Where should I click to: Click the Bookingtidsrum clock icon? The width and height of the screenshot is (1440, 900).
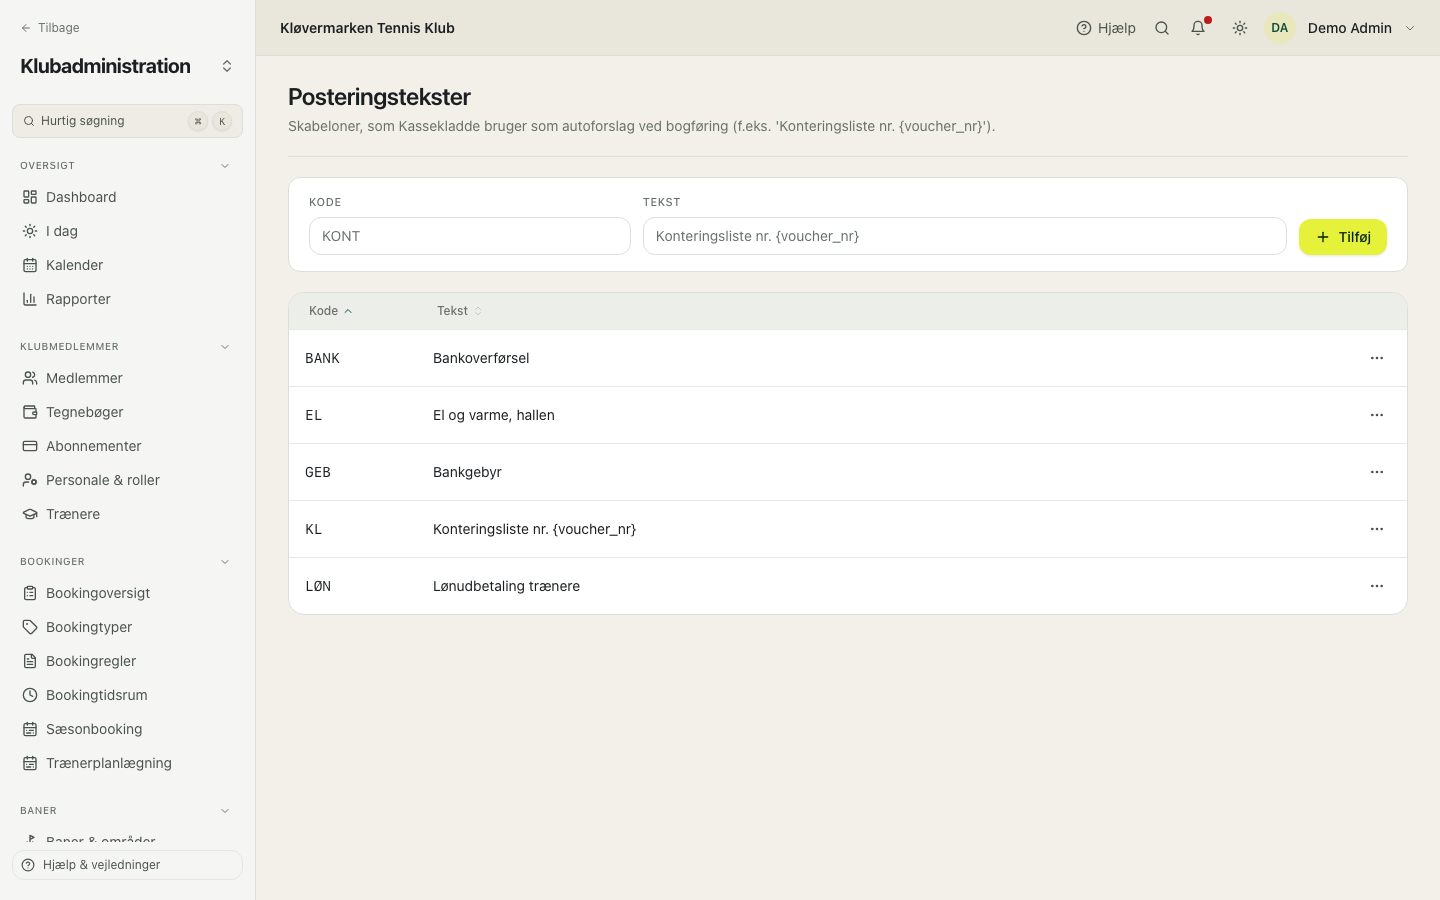(x=30, y=695)
